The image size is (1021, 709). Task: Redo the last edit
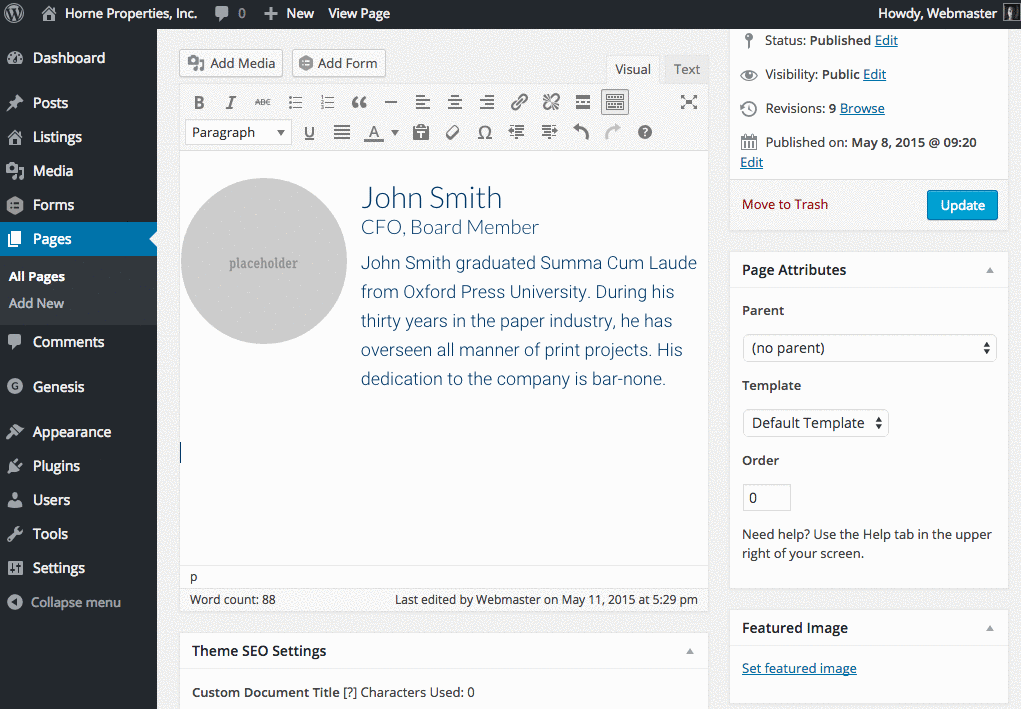click(613, 133)
